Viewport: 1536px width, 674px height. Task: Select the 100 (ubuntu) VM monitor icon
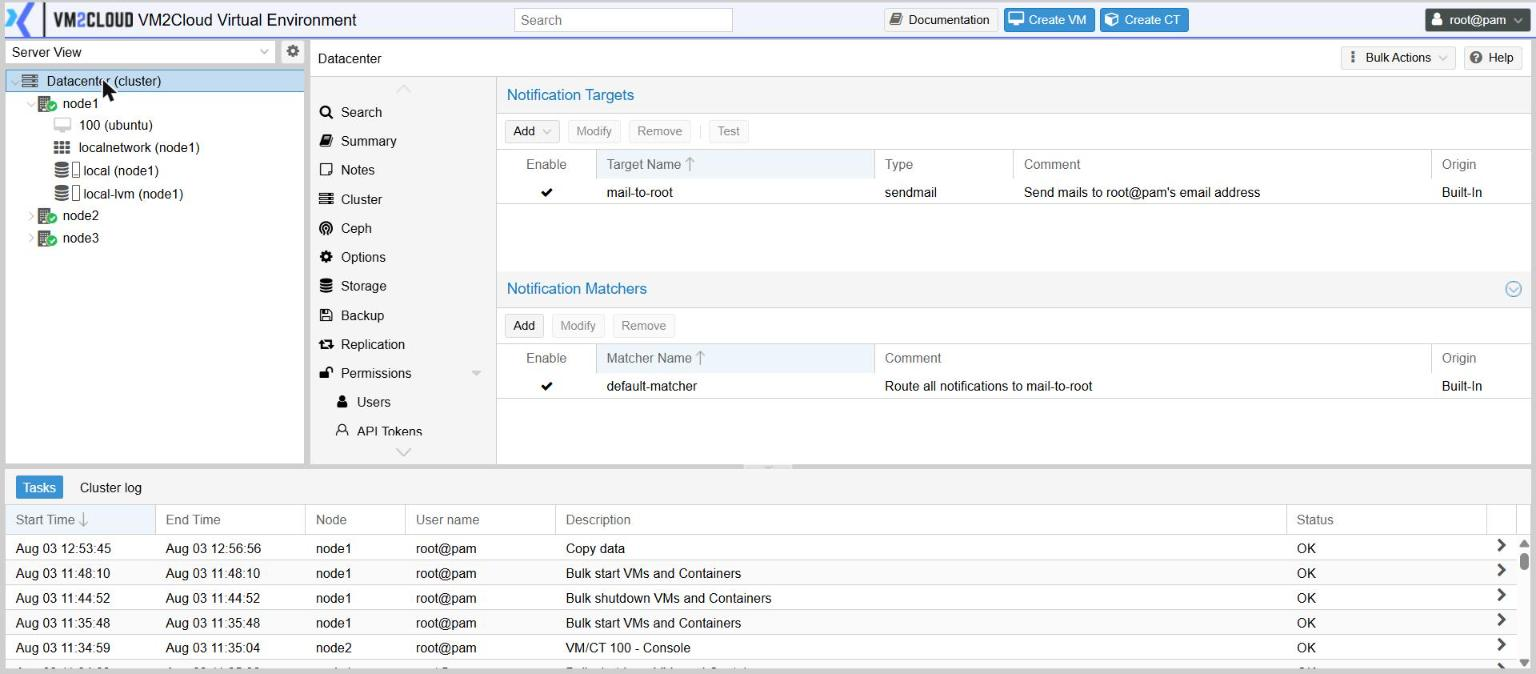tap(62, 125)
